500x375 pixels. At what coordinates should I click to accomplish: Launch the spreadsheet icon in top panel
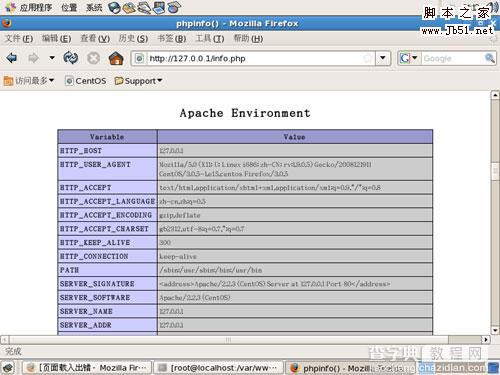pos(174,8)
